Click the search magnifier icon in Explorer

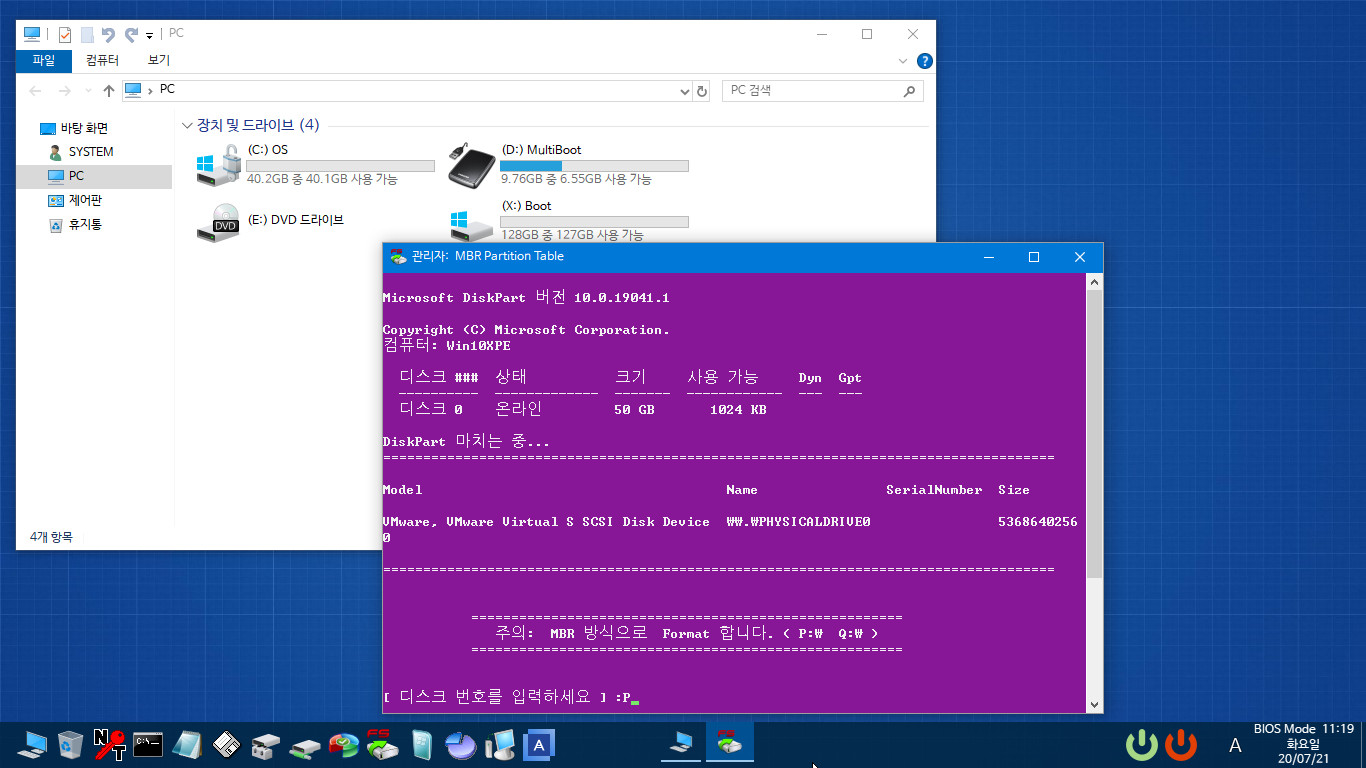tap(909, 91)
